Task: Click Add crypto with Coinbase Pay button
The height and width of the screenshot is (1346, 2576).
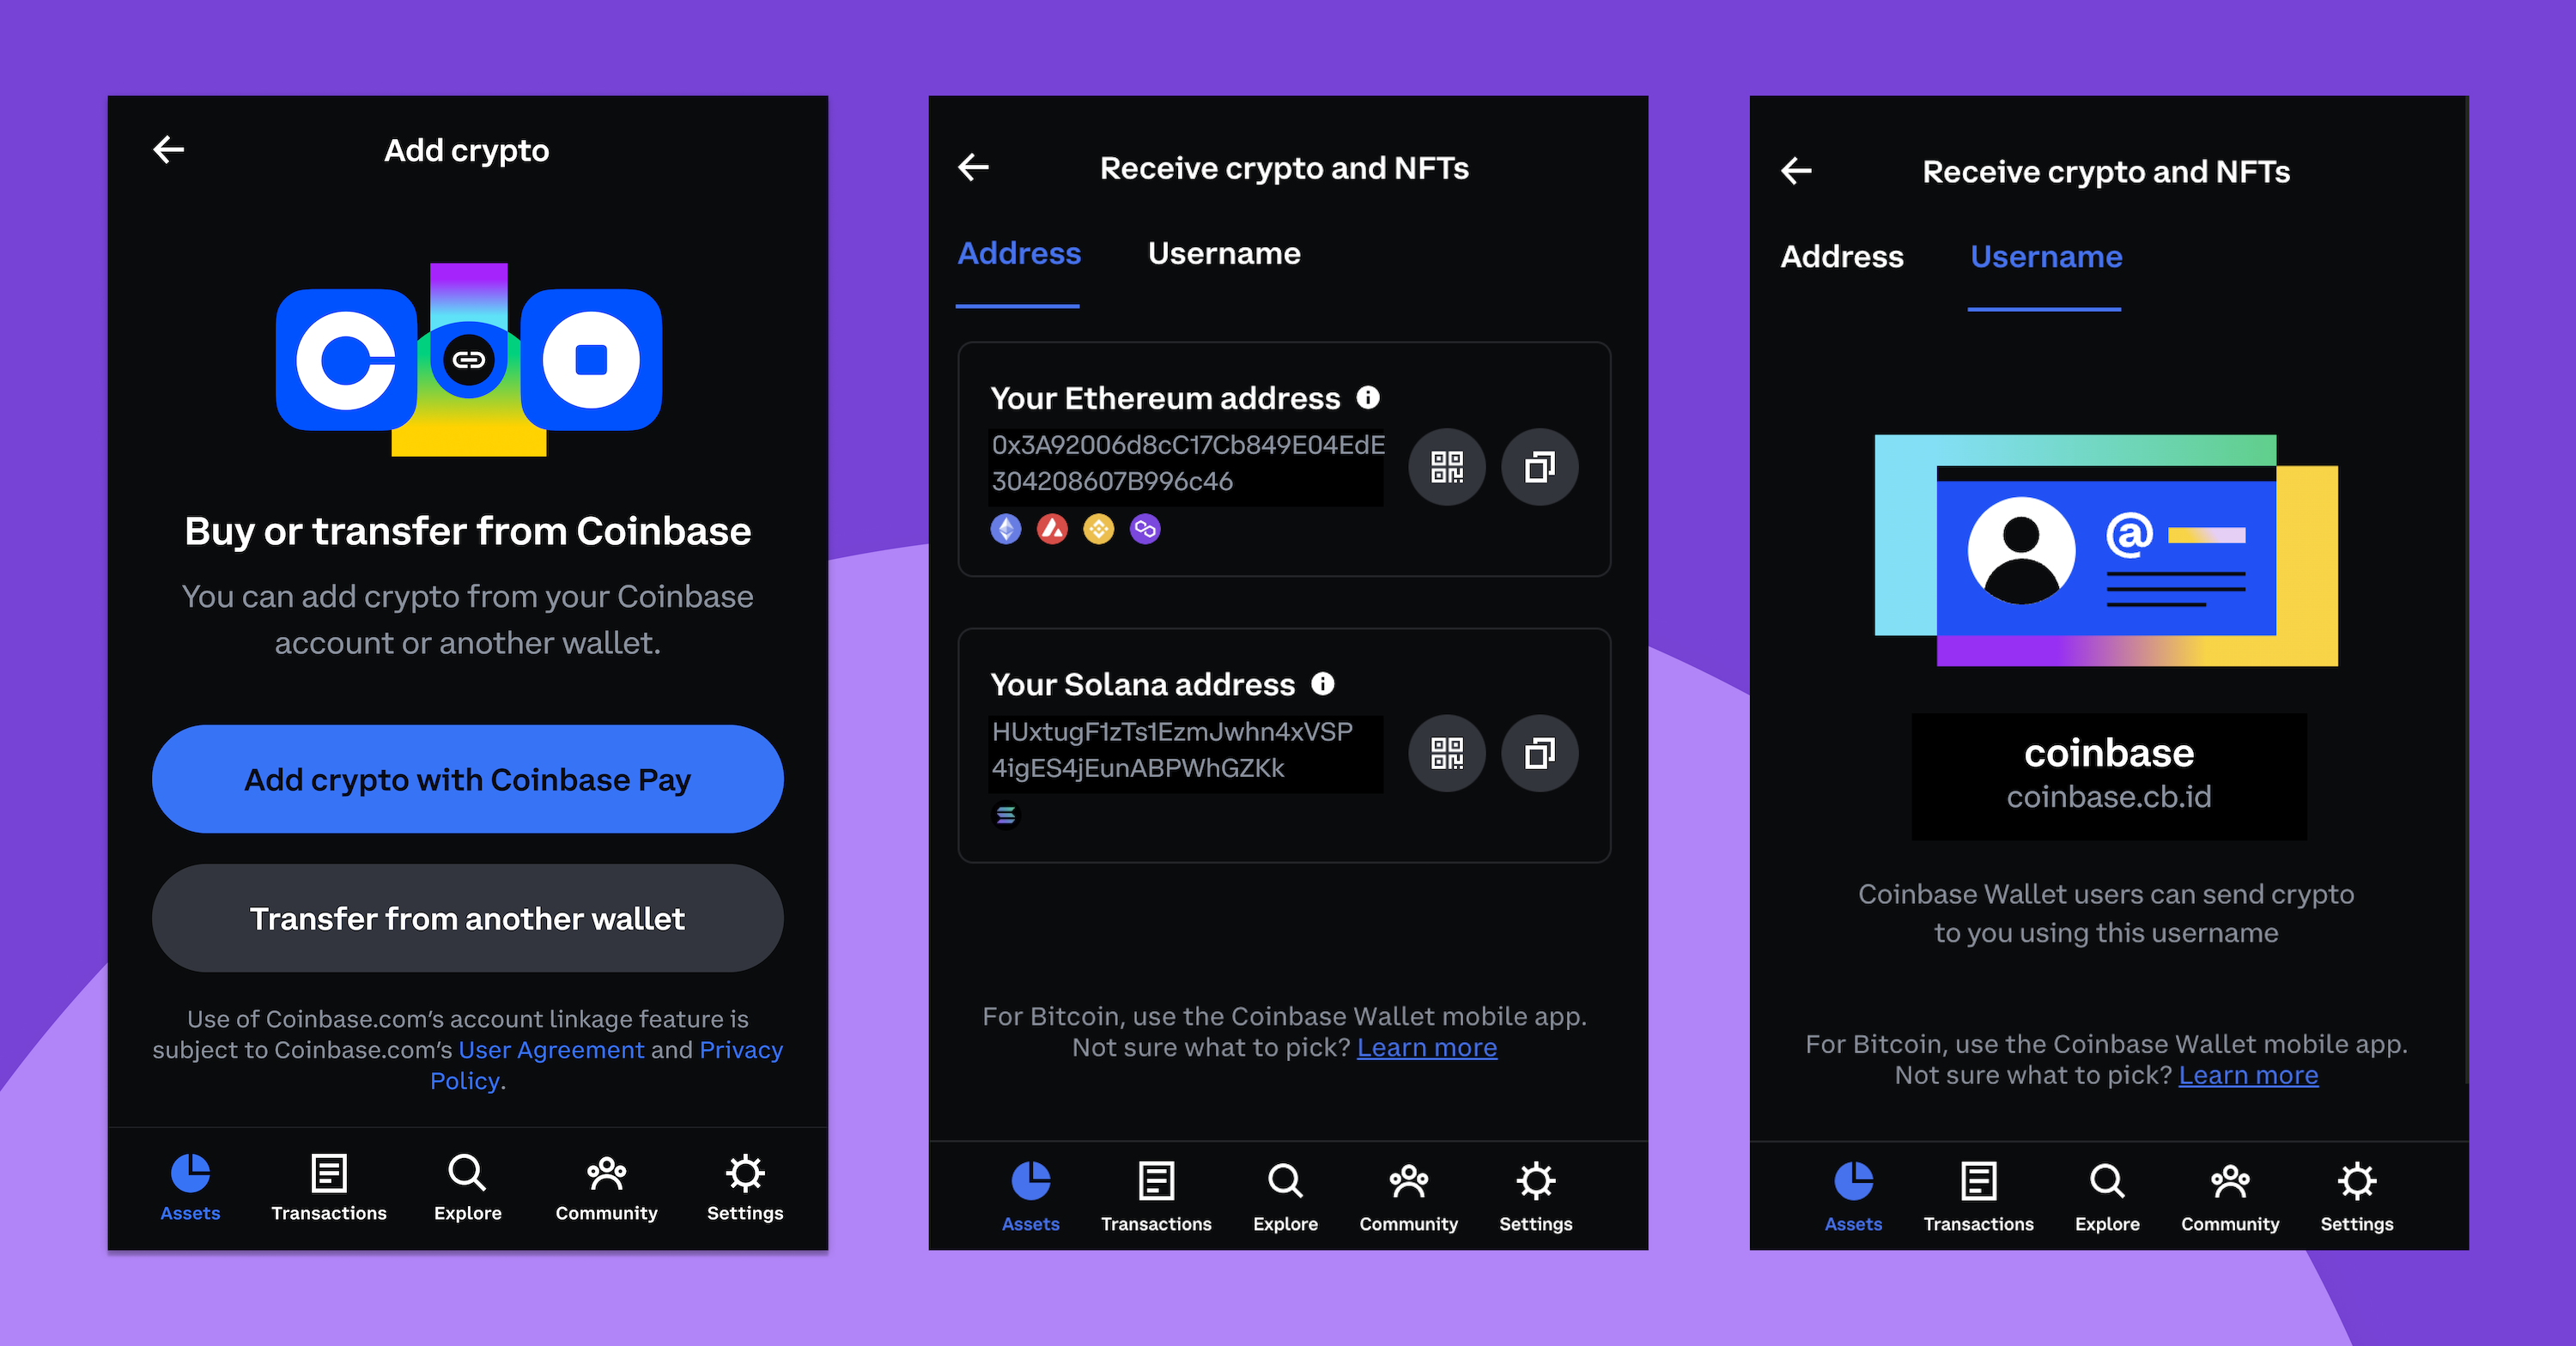Action: coord(467,779)
